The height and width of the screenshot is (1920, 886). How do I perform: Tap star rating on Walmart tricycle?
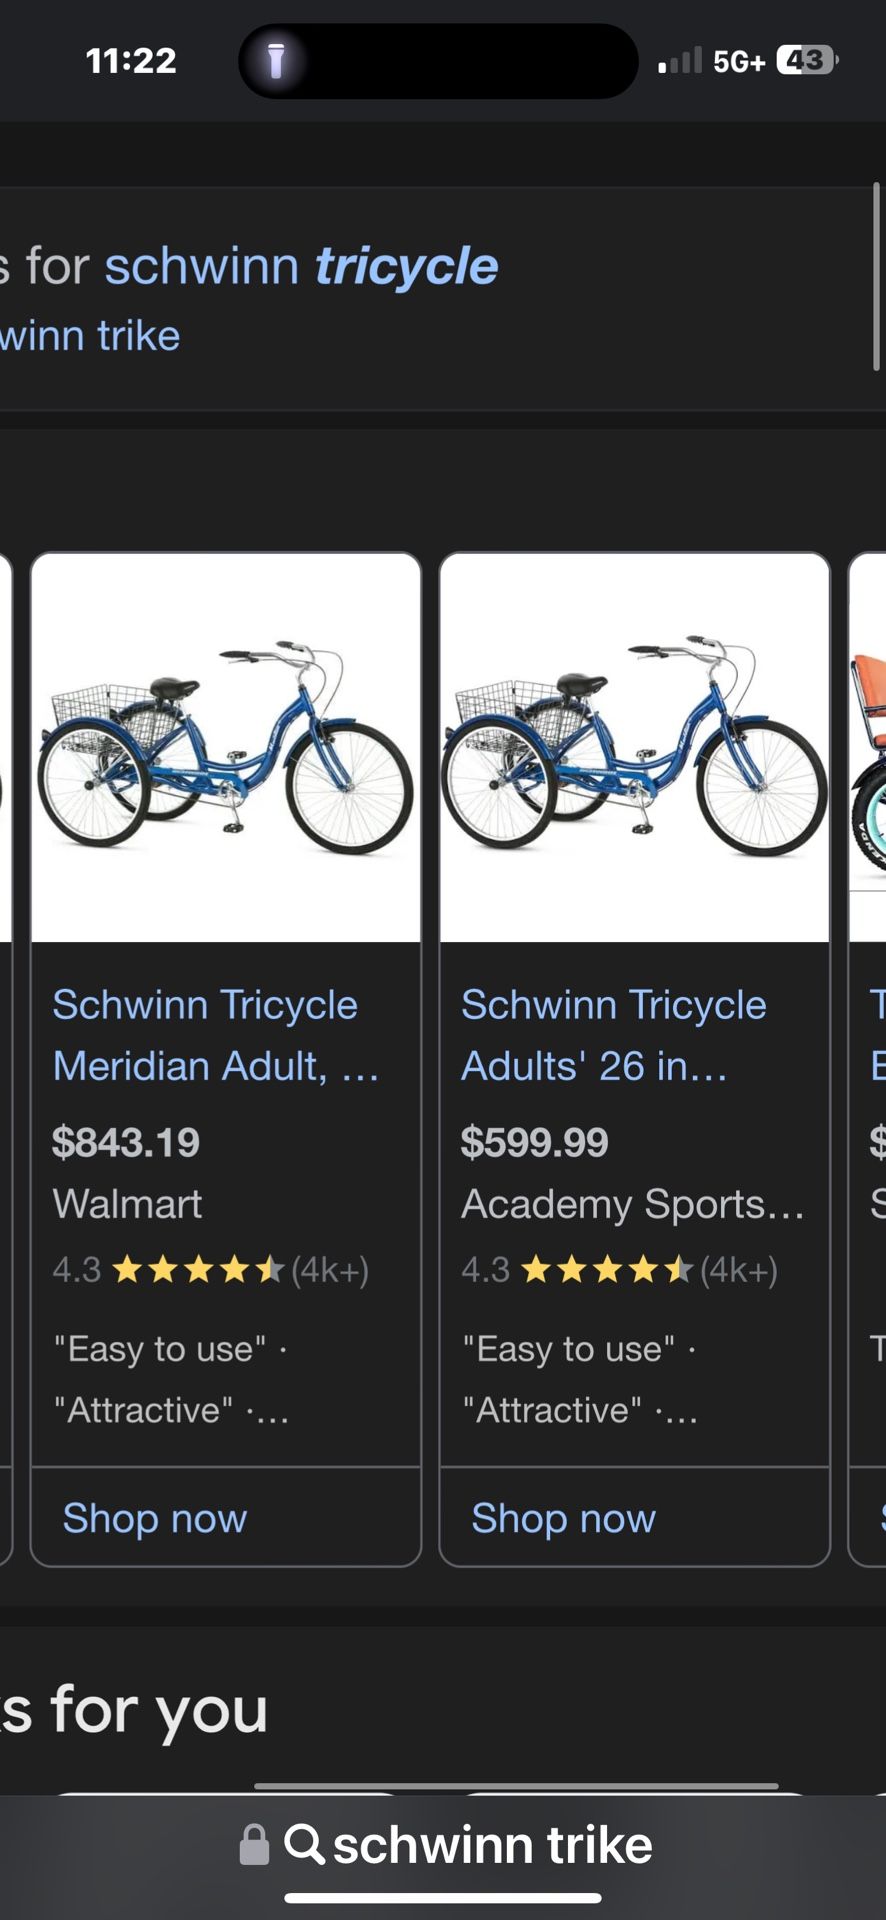pos(198,1270)
